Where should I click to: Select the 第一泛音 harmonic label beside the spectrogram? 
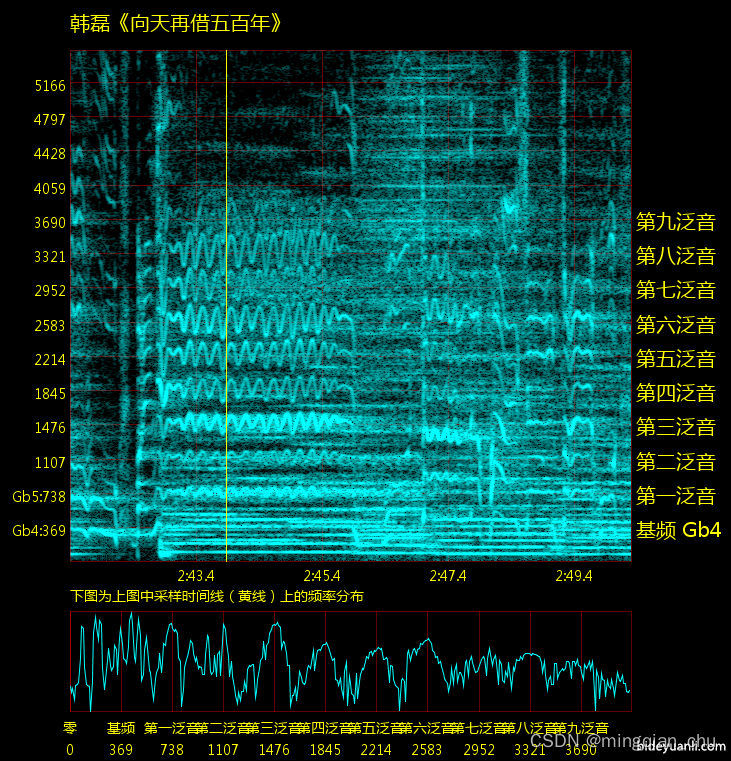[x=676, y=496]
